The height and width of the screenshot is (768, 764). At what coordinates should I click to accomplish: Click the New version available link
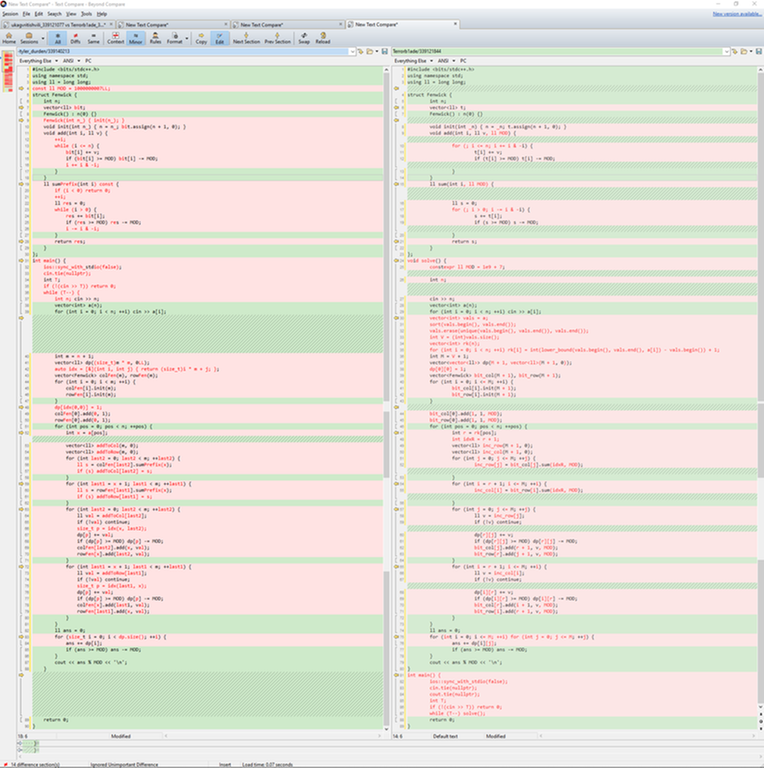pos(735,14)
